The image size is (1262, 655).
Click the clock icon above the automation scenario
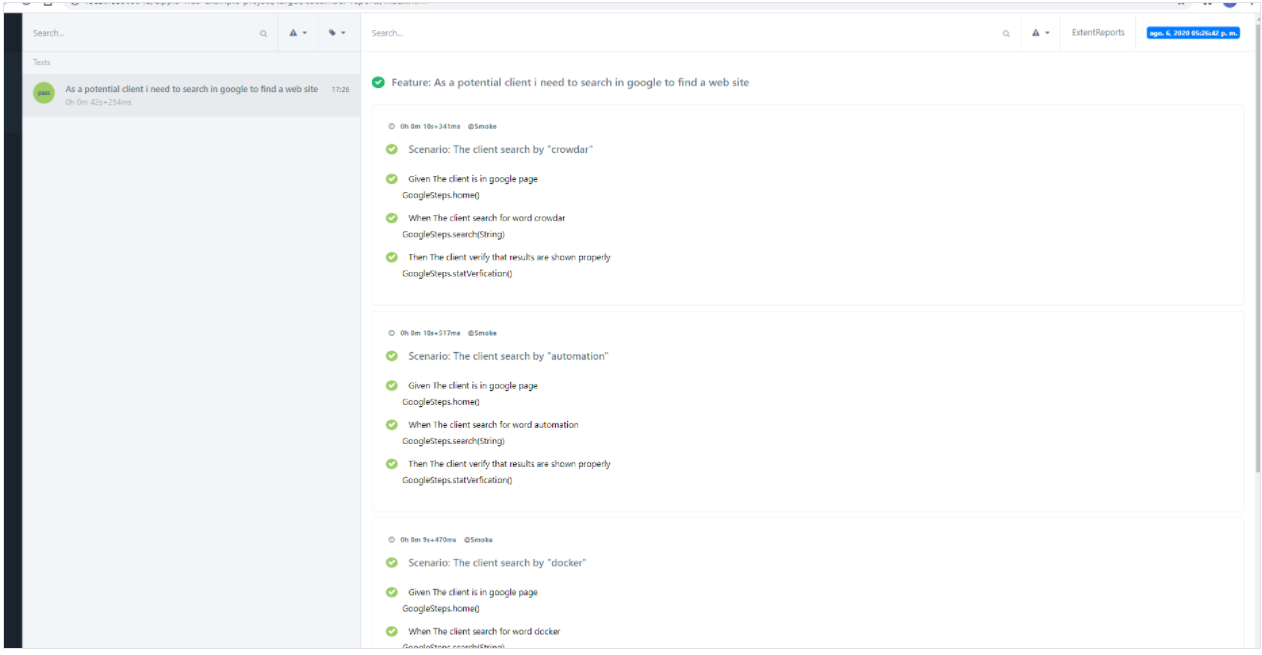[392, 333]
